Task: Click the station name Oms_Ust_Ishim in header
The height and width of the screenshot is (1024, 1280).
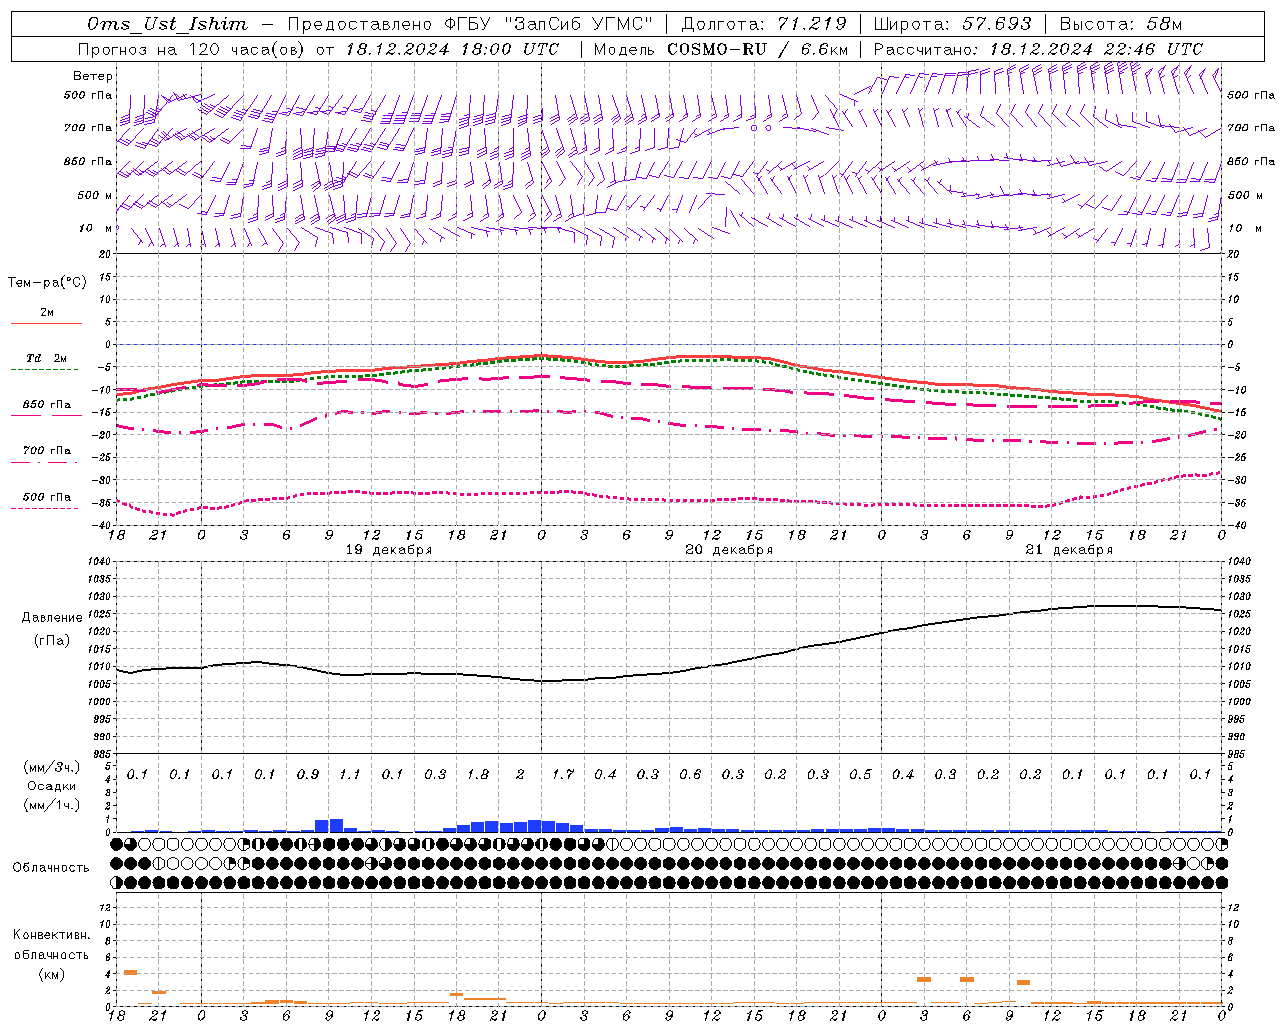Action: 167,24
